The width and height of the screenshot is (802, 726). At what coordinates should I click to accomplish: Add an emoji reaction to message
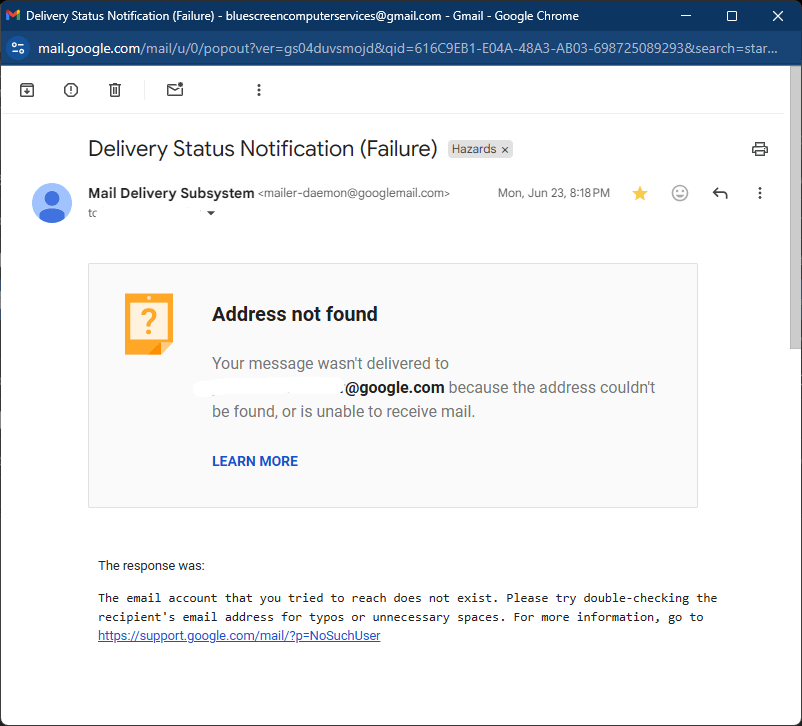680,193
